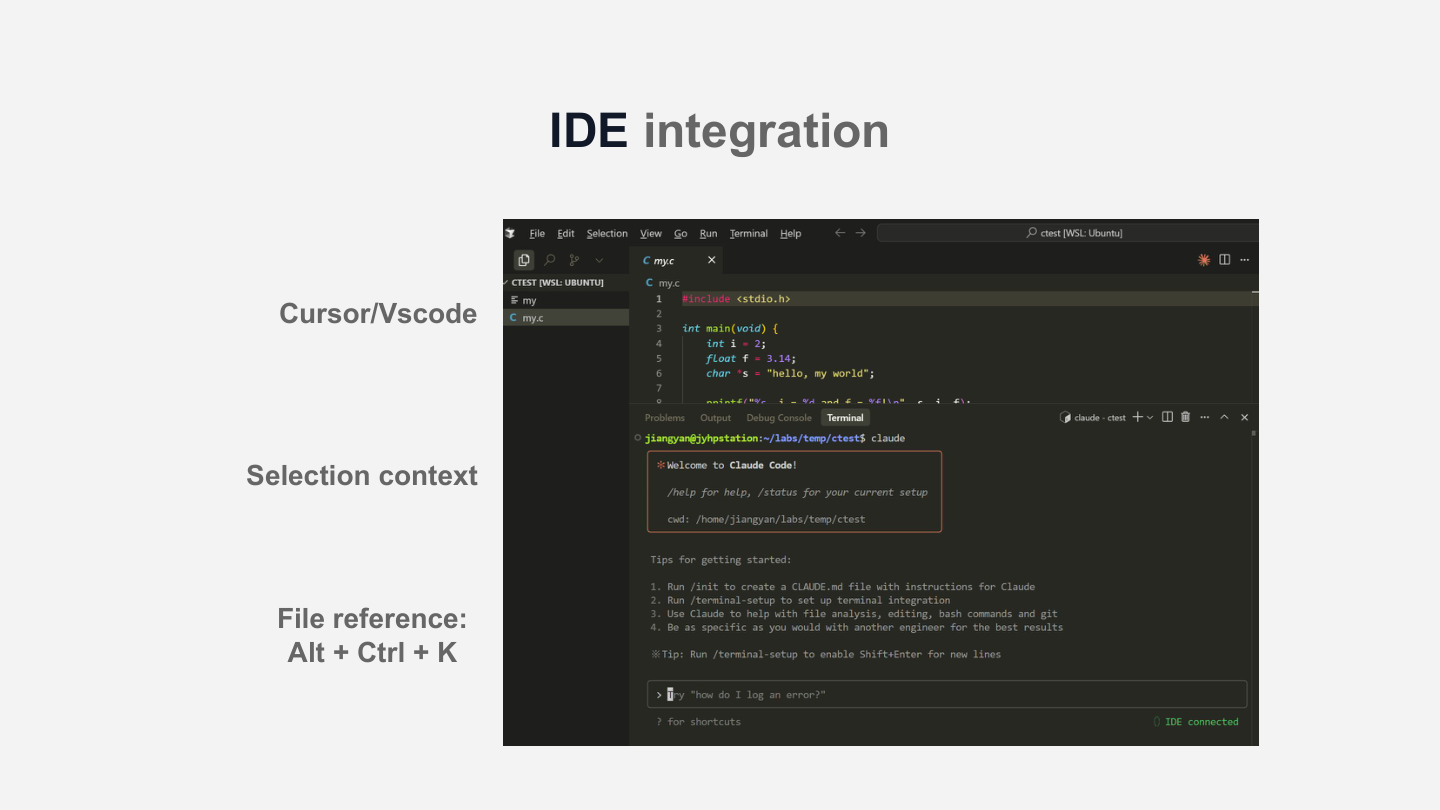Viewport: 1440px width, 810px height.
Task: Click code line 1 '#include <stdio.h>'
Action: [x=736, y=298]
